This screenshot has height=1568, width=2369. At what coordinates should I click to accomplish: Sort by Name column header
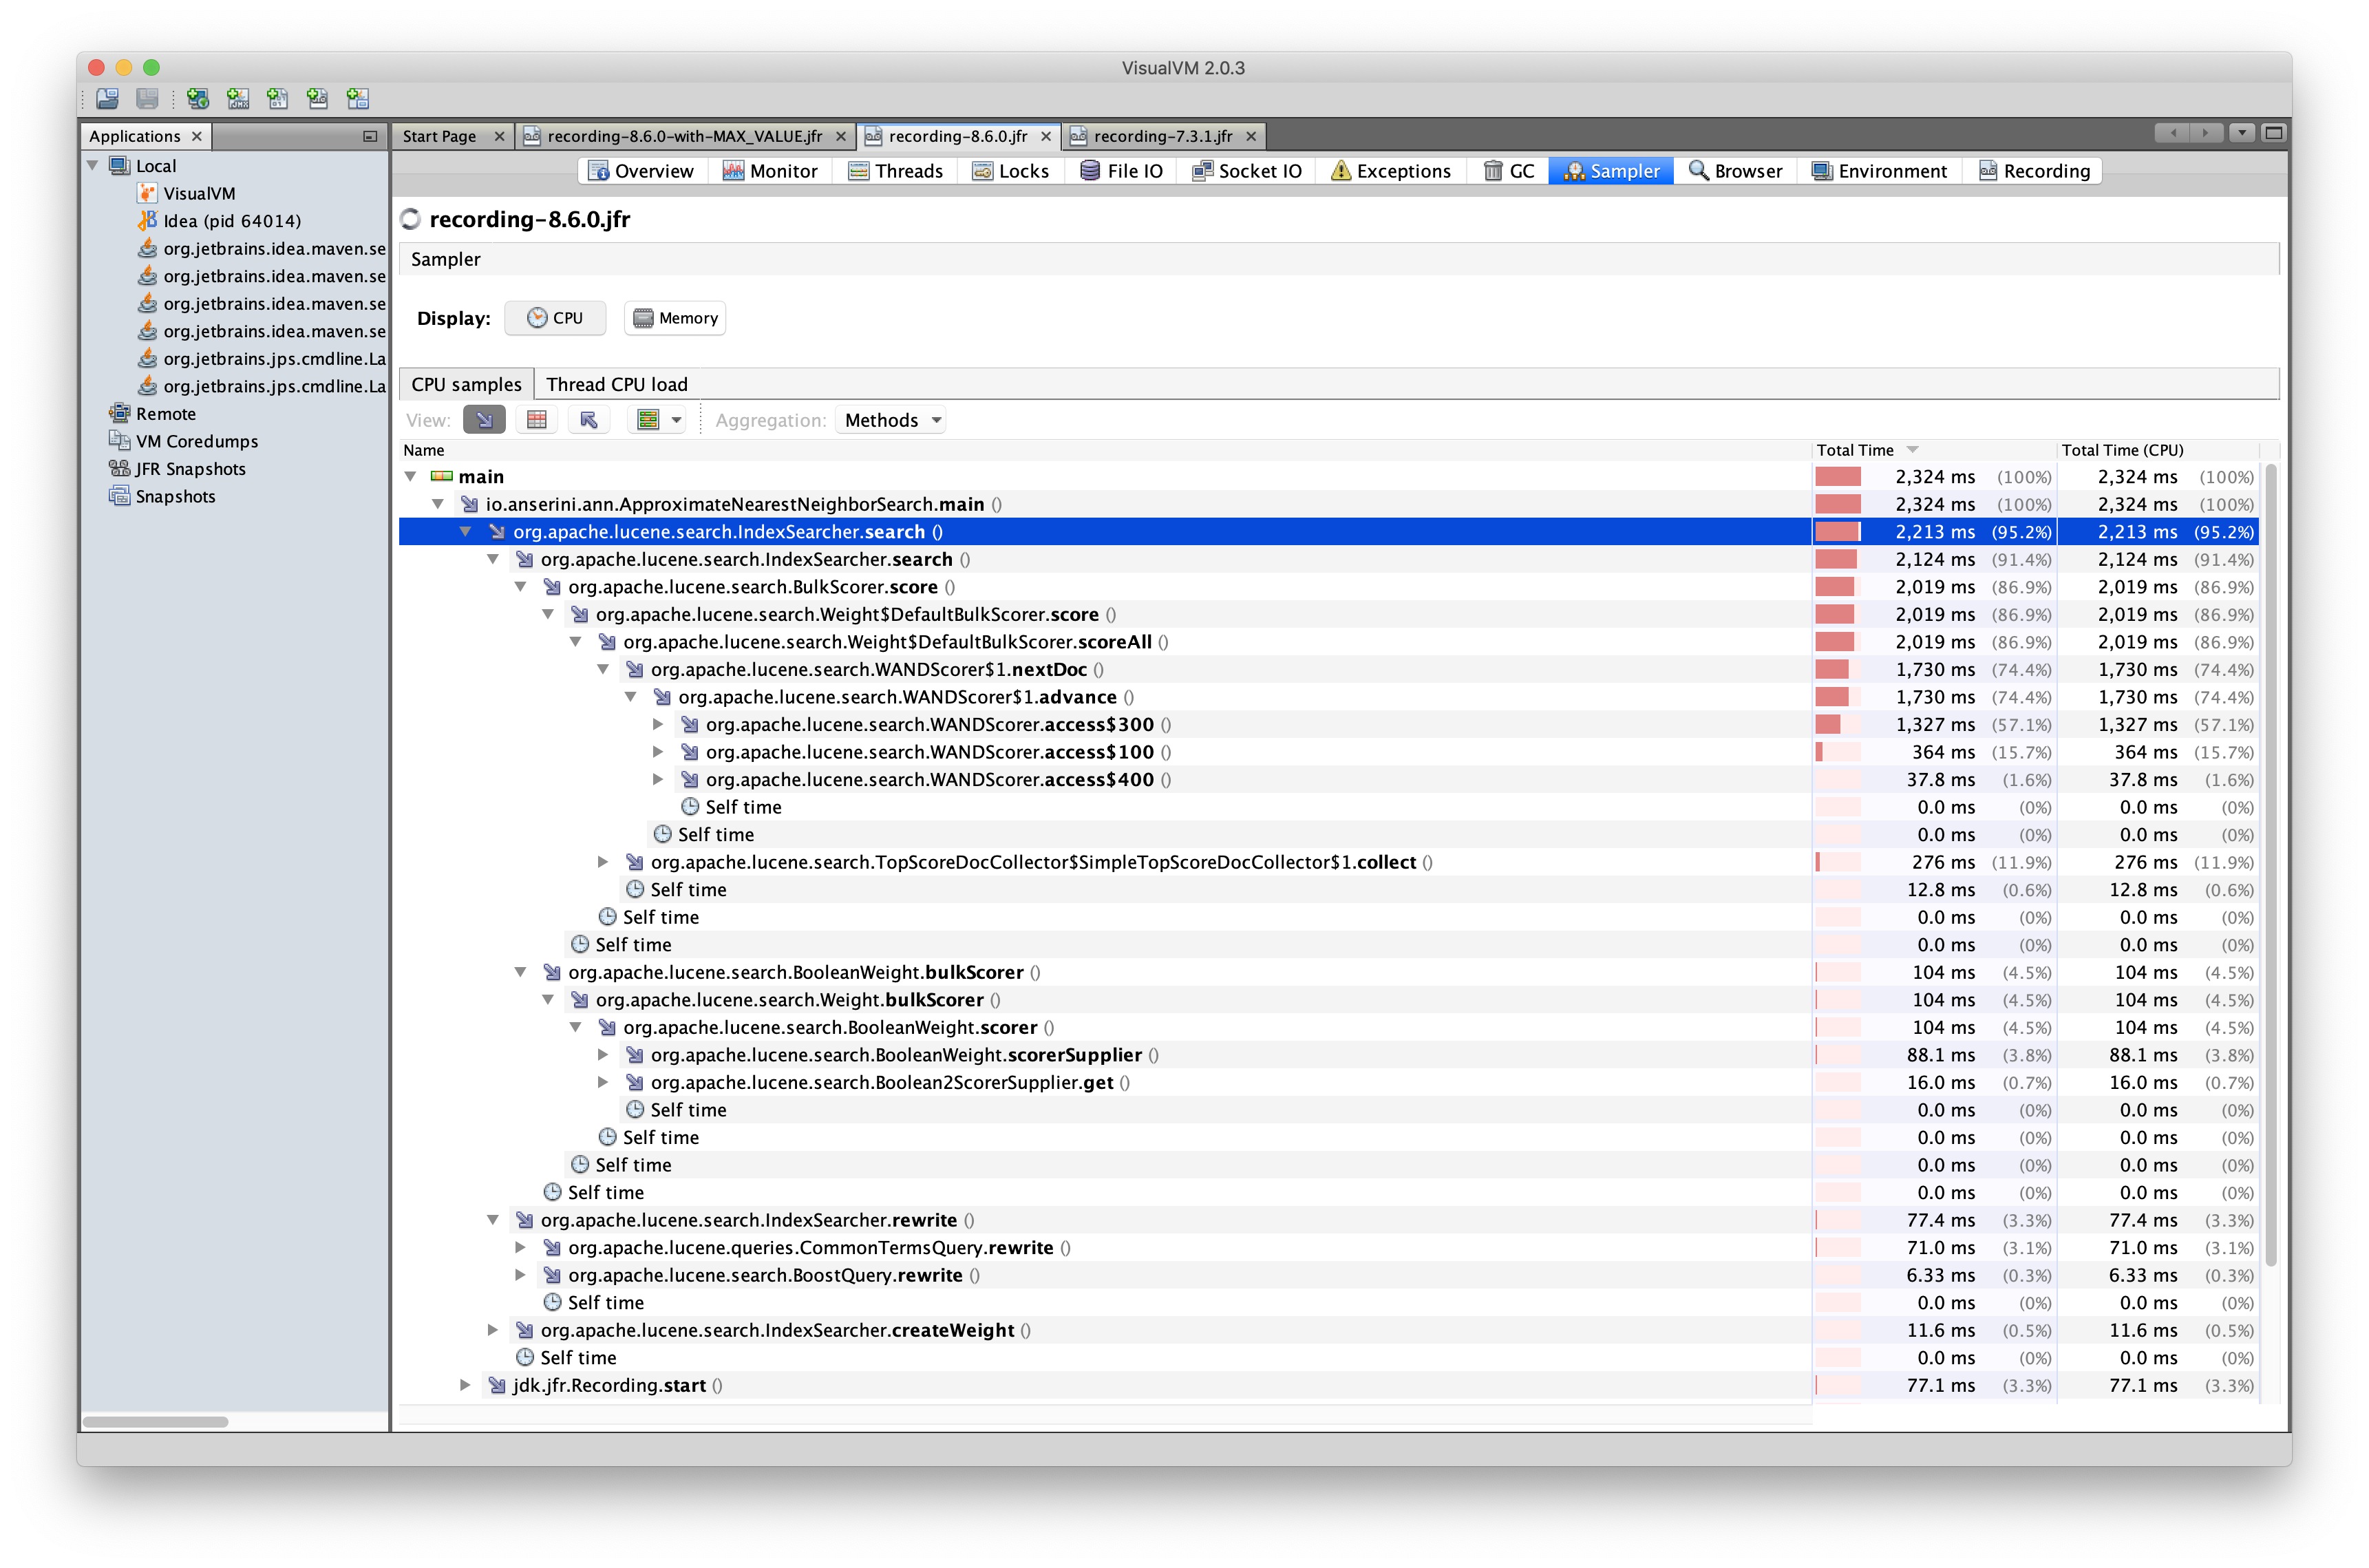click(1105, 450)
